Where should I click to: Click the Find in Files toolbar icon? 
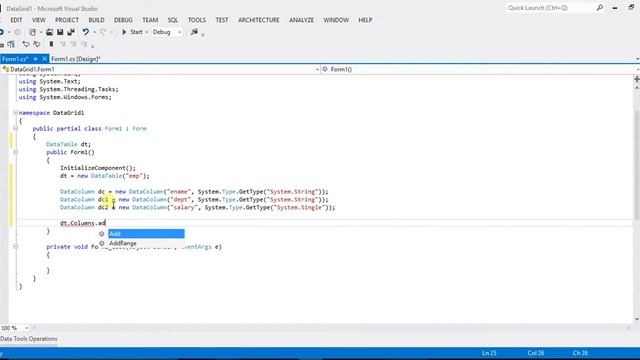[194, 32]
